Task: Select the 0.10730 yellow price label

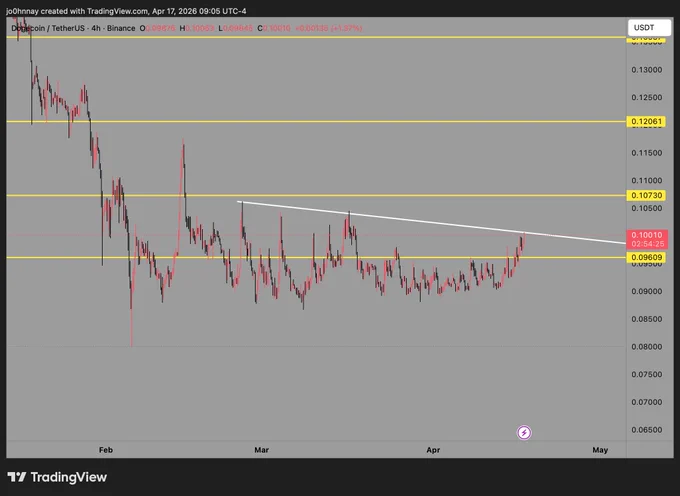Action: pyautogui.click(x=647, y=196)
